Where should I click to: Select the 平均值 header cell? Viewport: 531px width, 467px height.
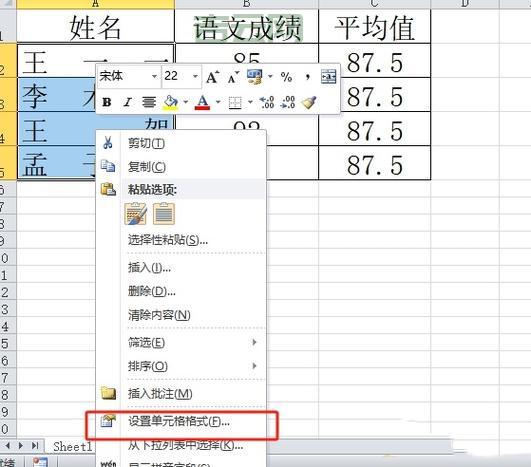[375, 26]
